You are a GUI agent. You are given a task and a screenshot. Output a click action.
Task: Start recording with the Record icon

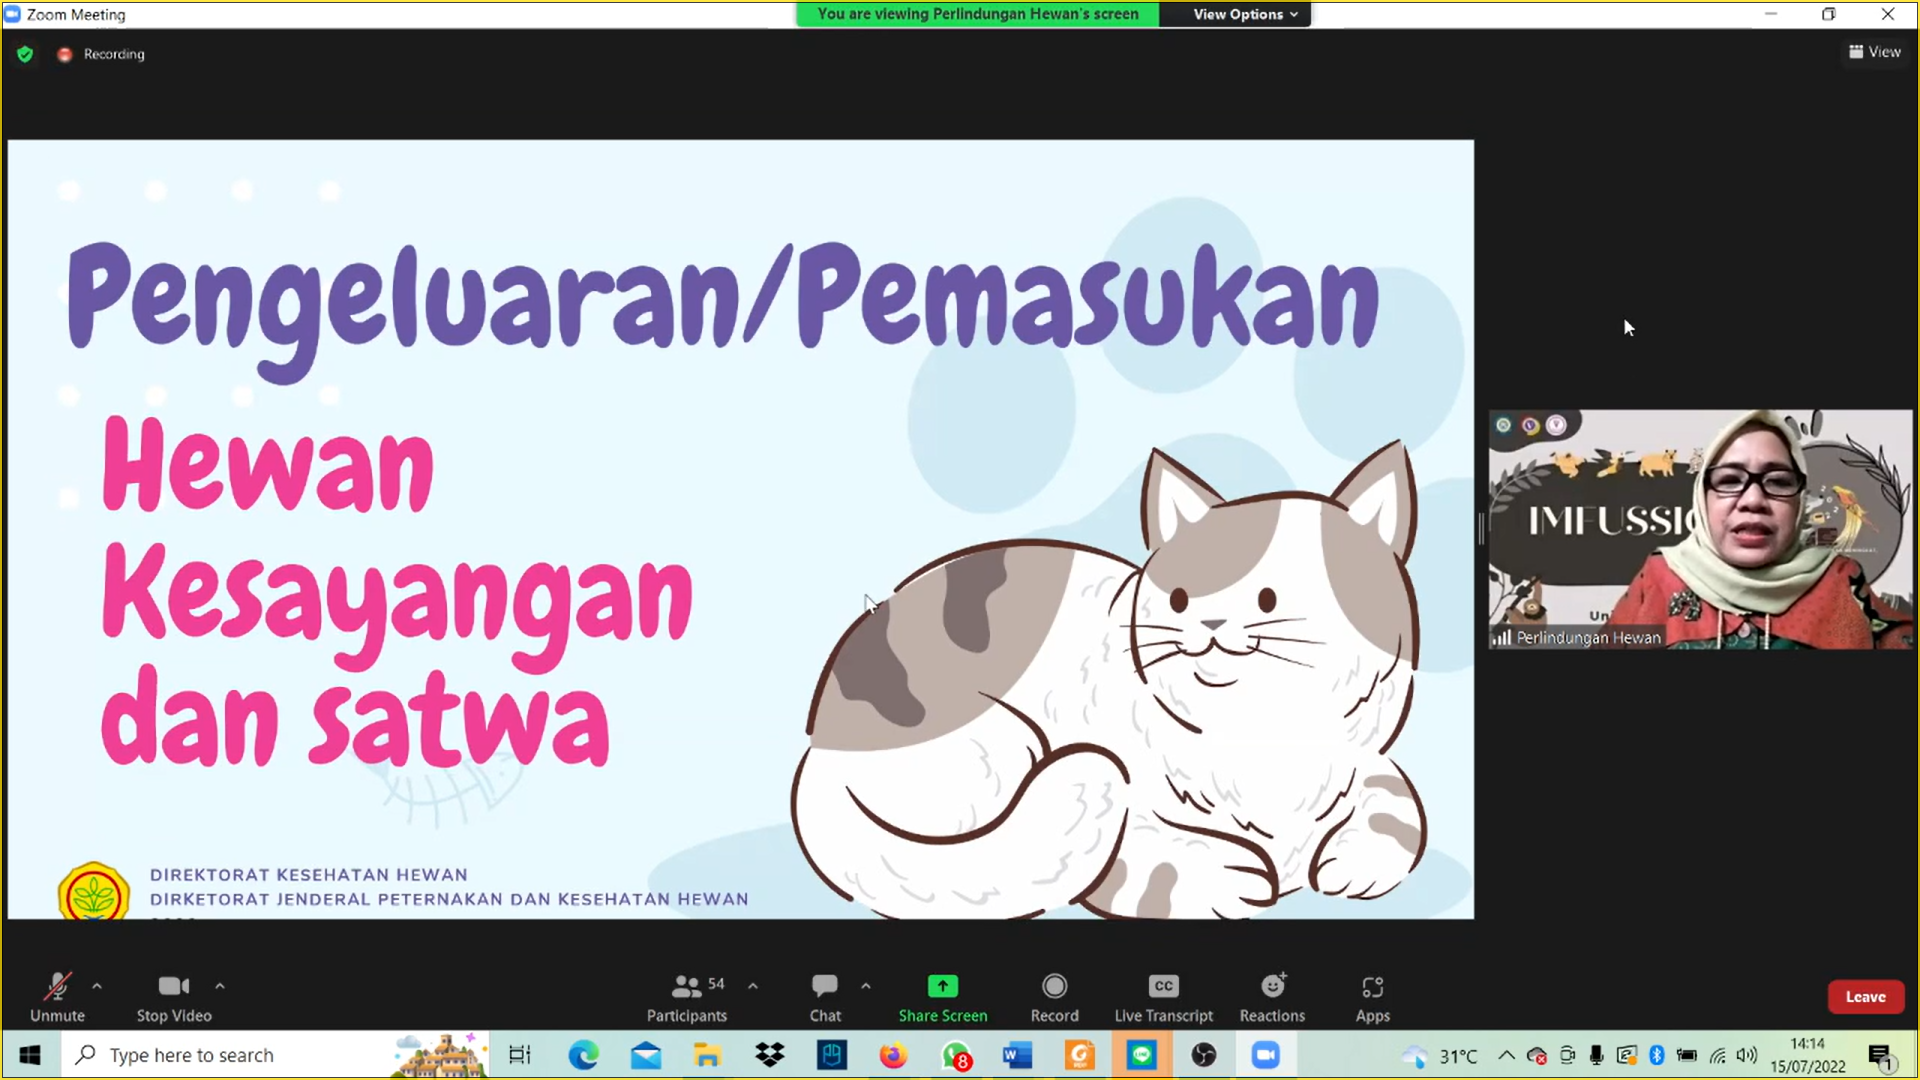(1054, 987)
